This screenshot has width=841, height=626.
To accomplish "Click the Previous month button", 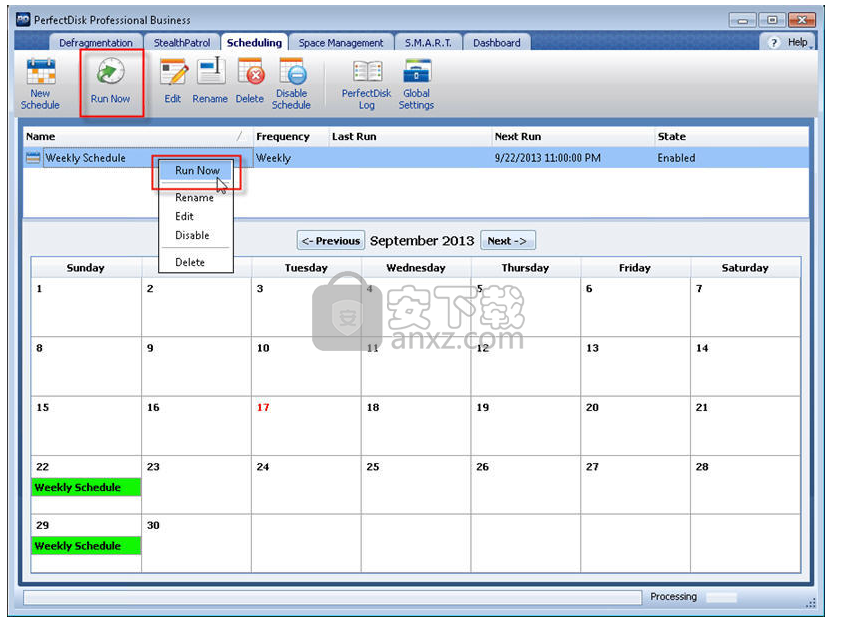I will click(331, 241).
